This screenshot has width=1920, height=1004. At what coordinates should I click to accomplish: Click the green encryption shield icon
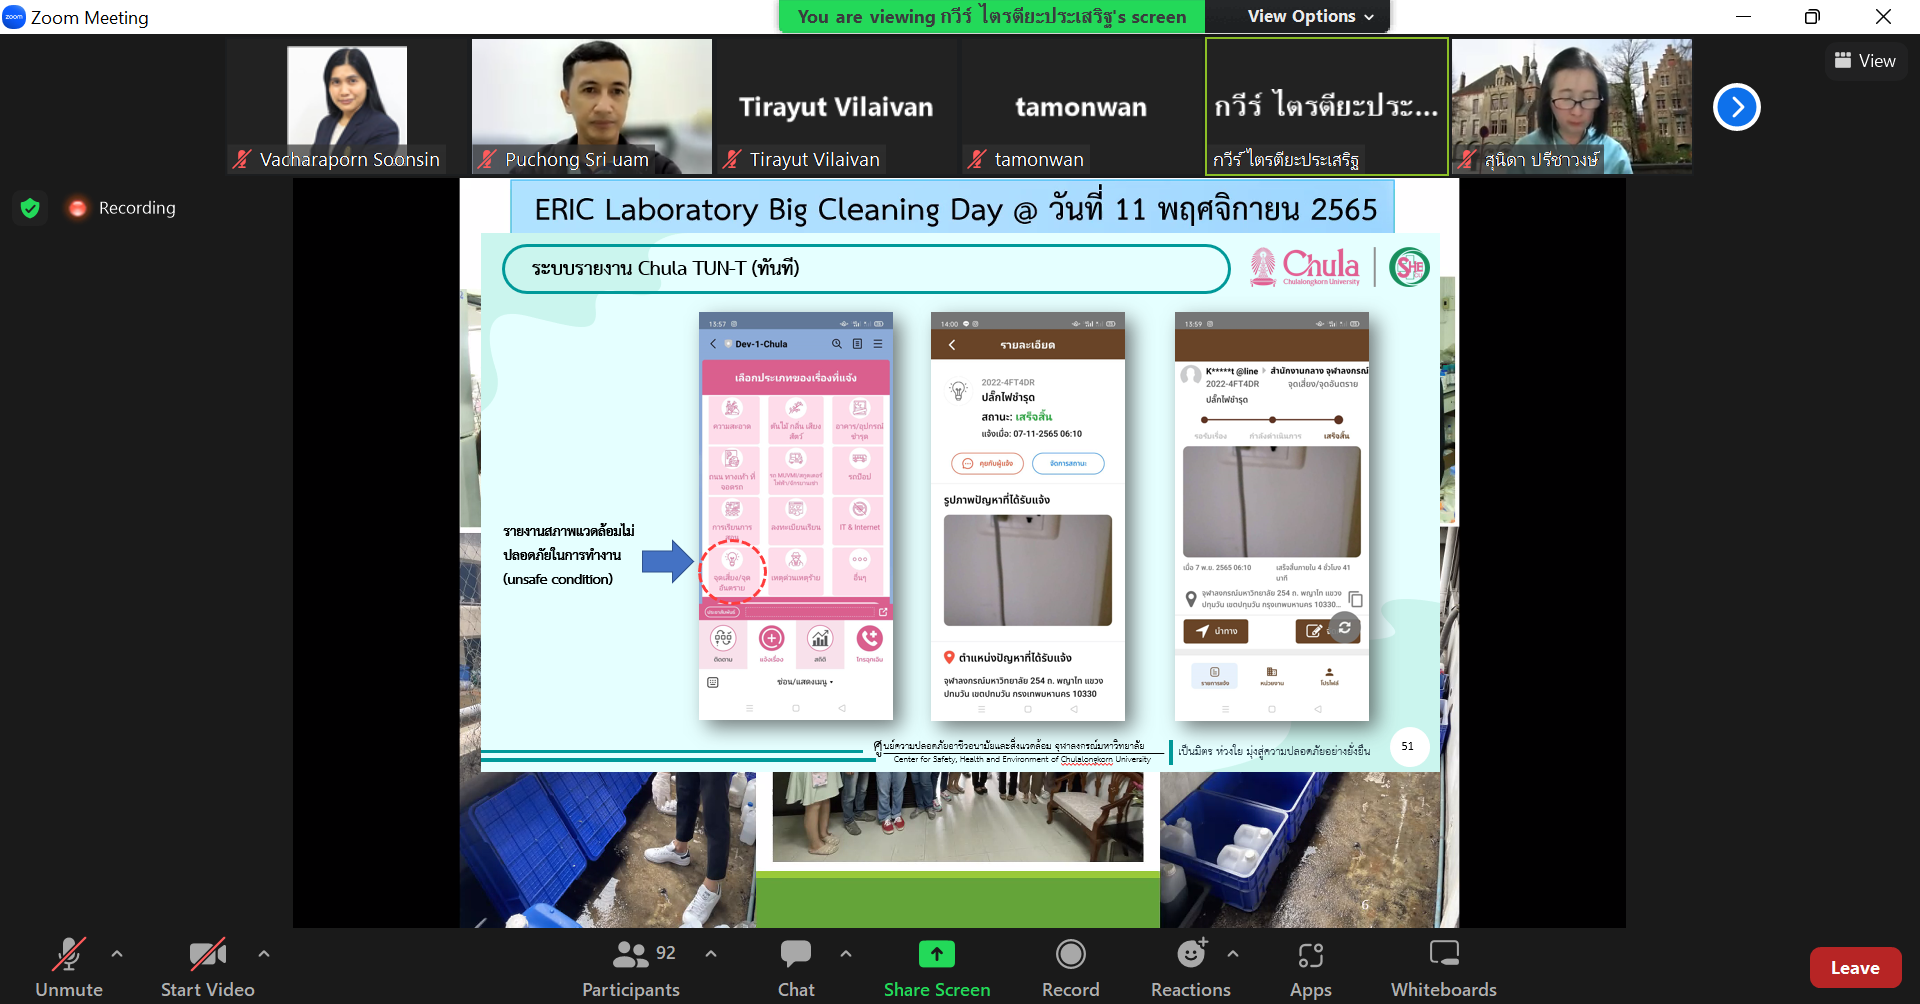pyautogui.click(x=30, y=208)
